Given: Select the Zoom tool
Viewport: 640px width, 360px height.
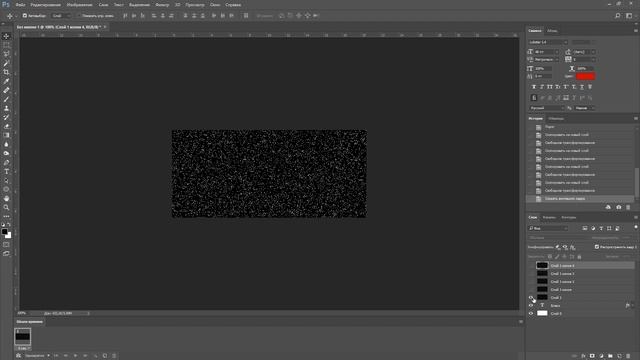Looking at the screenshot, I should pyautogui.click(x=6, y=207).
